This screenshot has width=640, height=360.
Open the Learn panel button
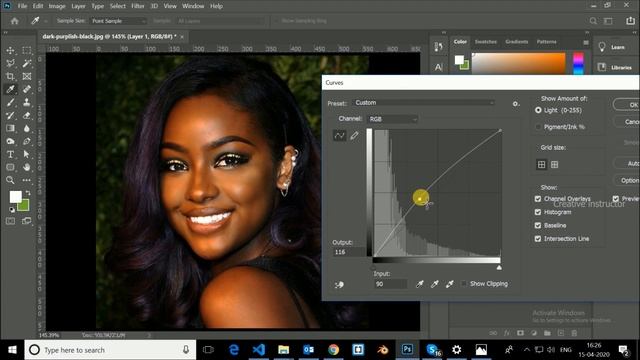pos(612,47)
